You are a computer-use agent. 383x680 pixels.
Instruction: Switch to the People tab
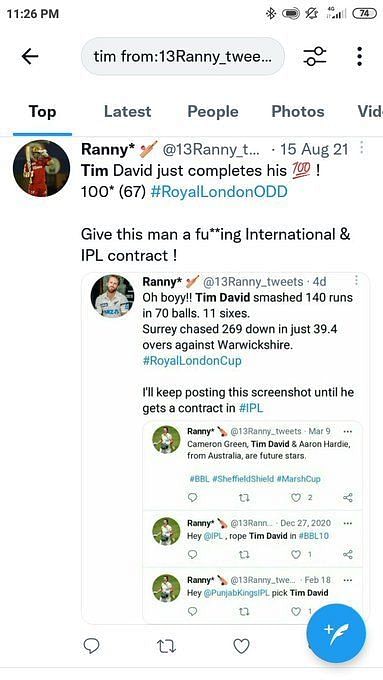click(x=213, y=111)
